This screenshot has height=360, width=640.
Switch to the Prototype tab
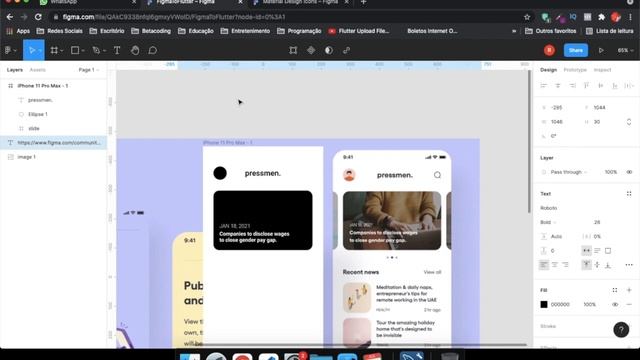(x=575, y=70)
